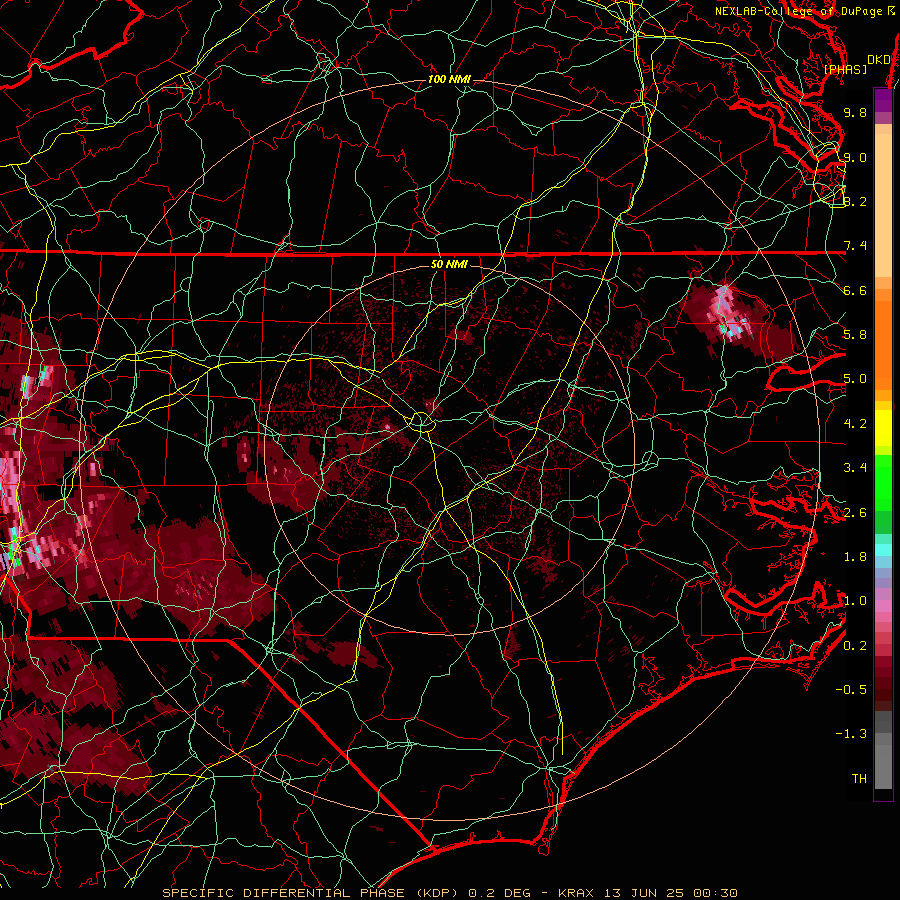Select the 5.0 value on the color scale
This screenshot has height=900, width=900.
point(855,379)
